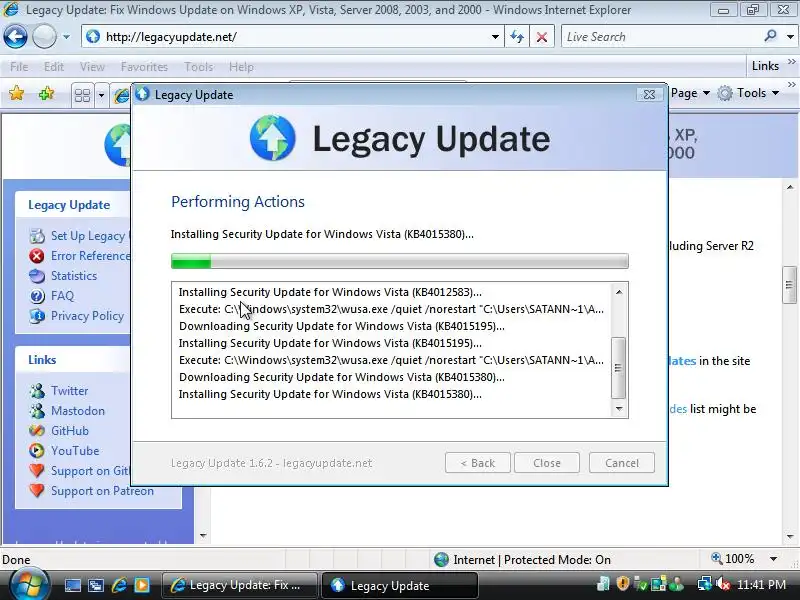Open the Tools gear command bar menu
The image size is (800, 600).
(748, 93)
